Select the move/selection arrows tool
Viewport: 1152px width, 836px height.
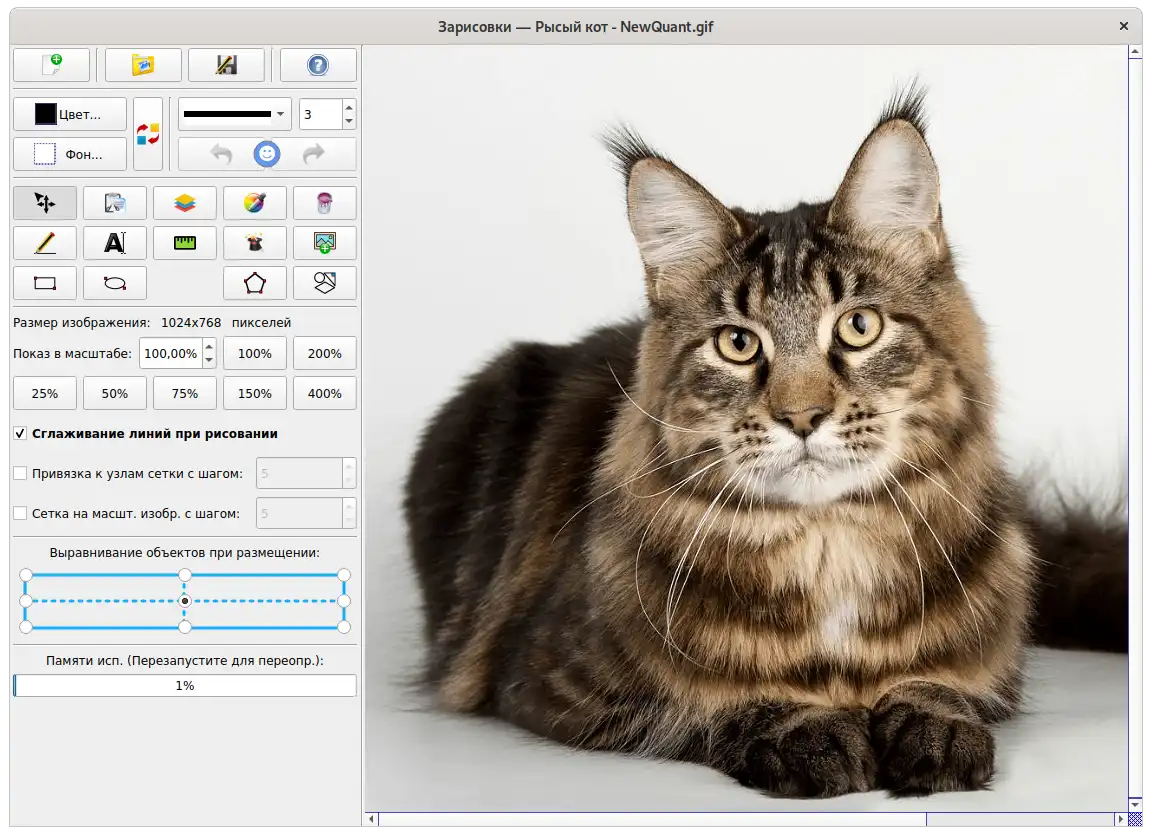pyautogui.click(x=45, y=203)
